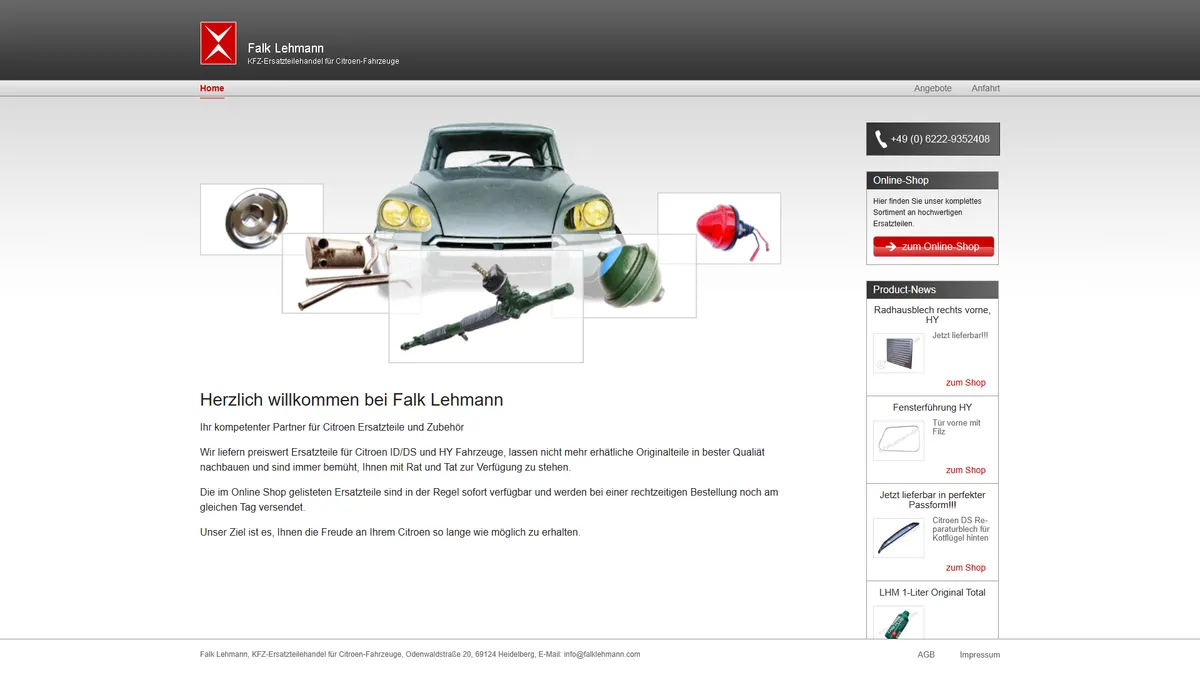1200x675 pixels.
Task: Follow zum Shop link under Radhausblech
Action: pos(966,383)
